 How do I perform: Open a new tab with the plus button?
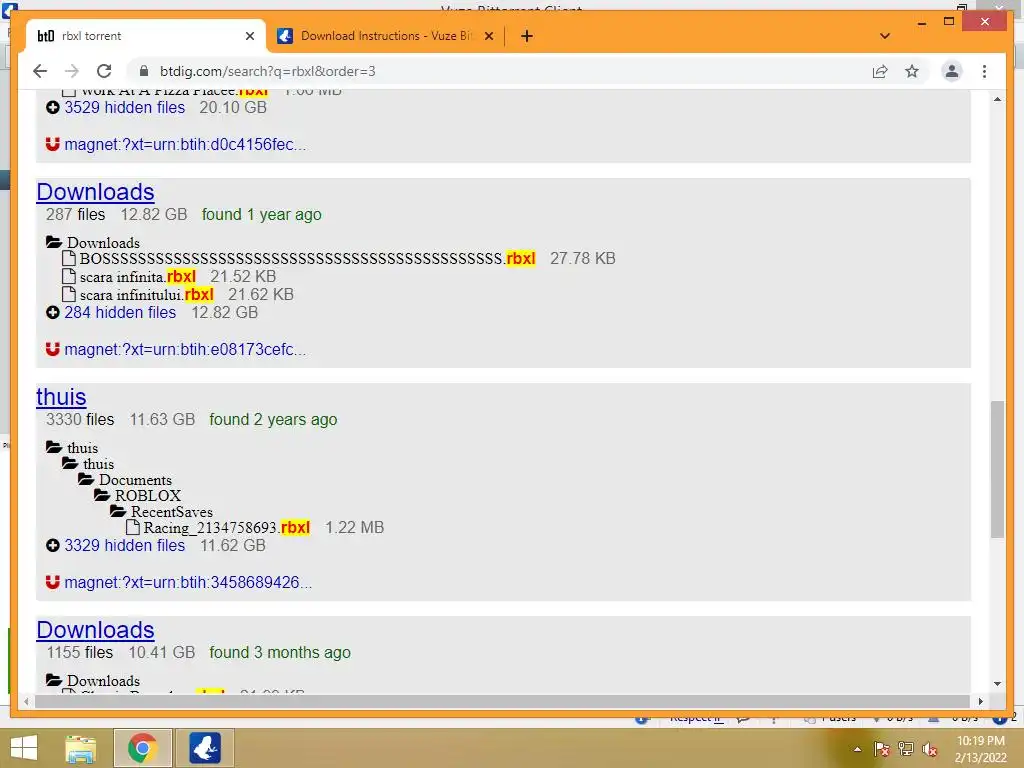[527, 36]
